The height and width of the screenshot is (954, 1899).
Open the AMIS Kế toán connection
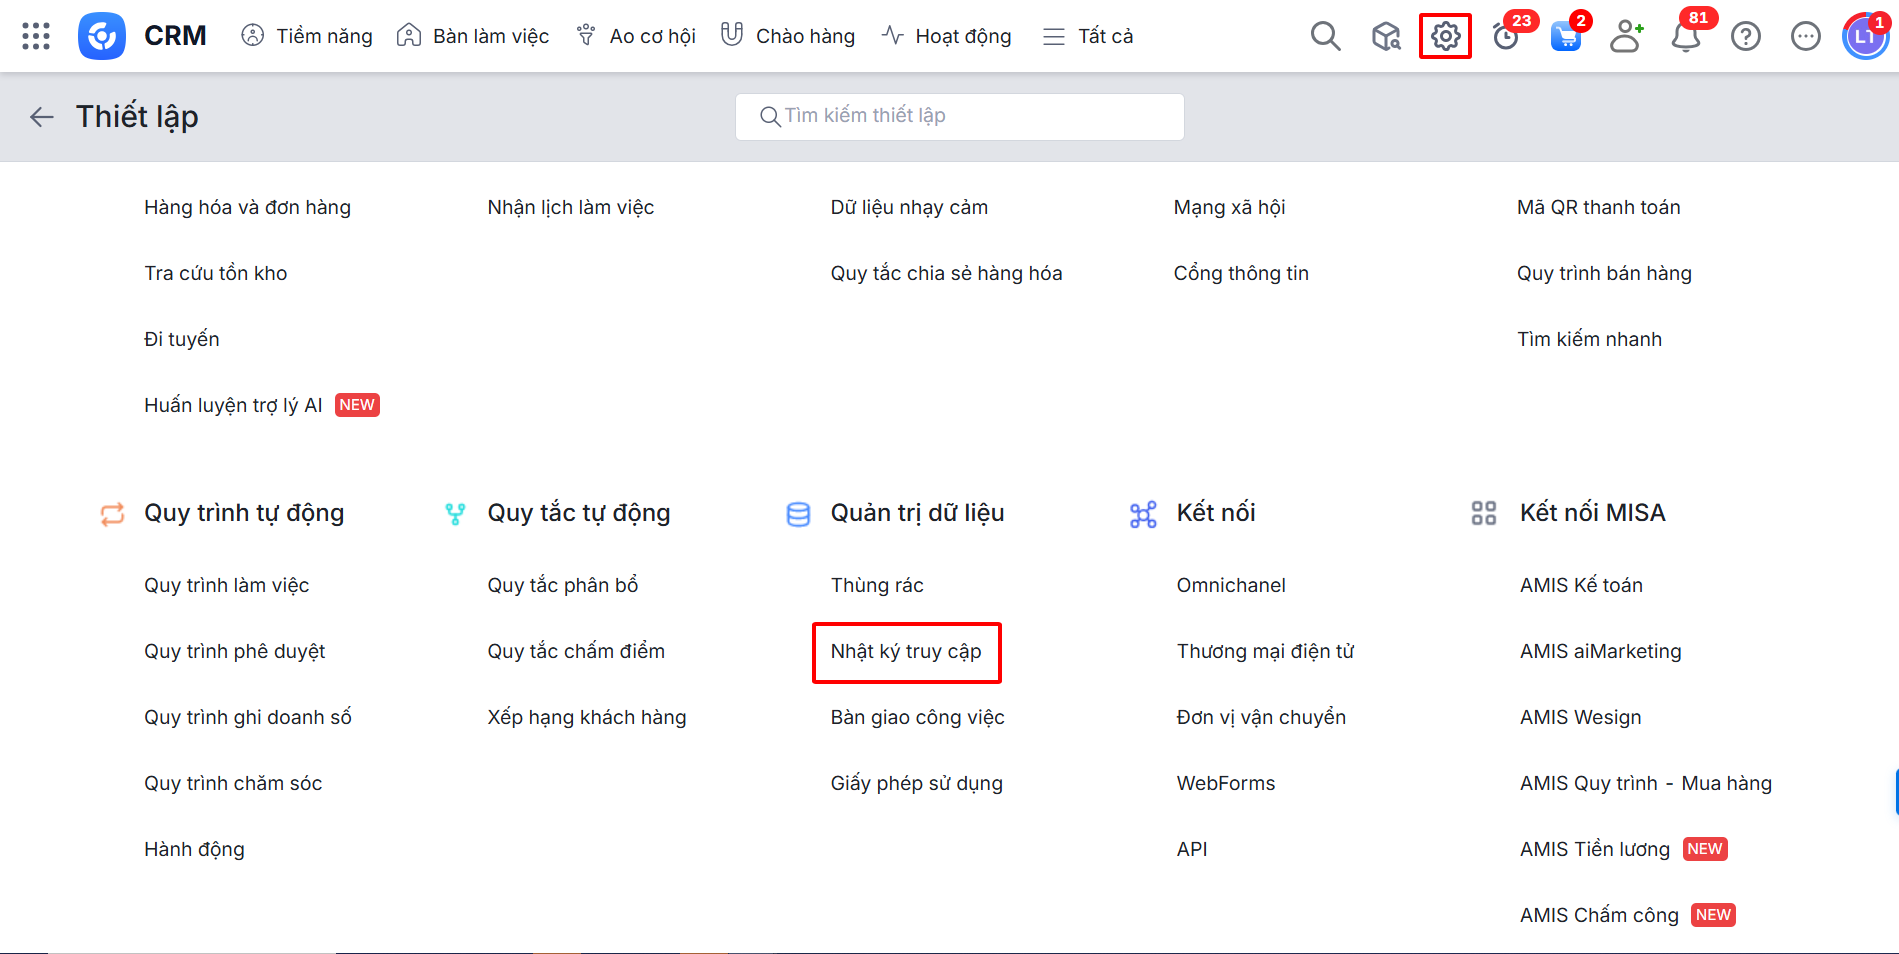pos(1581,586)
